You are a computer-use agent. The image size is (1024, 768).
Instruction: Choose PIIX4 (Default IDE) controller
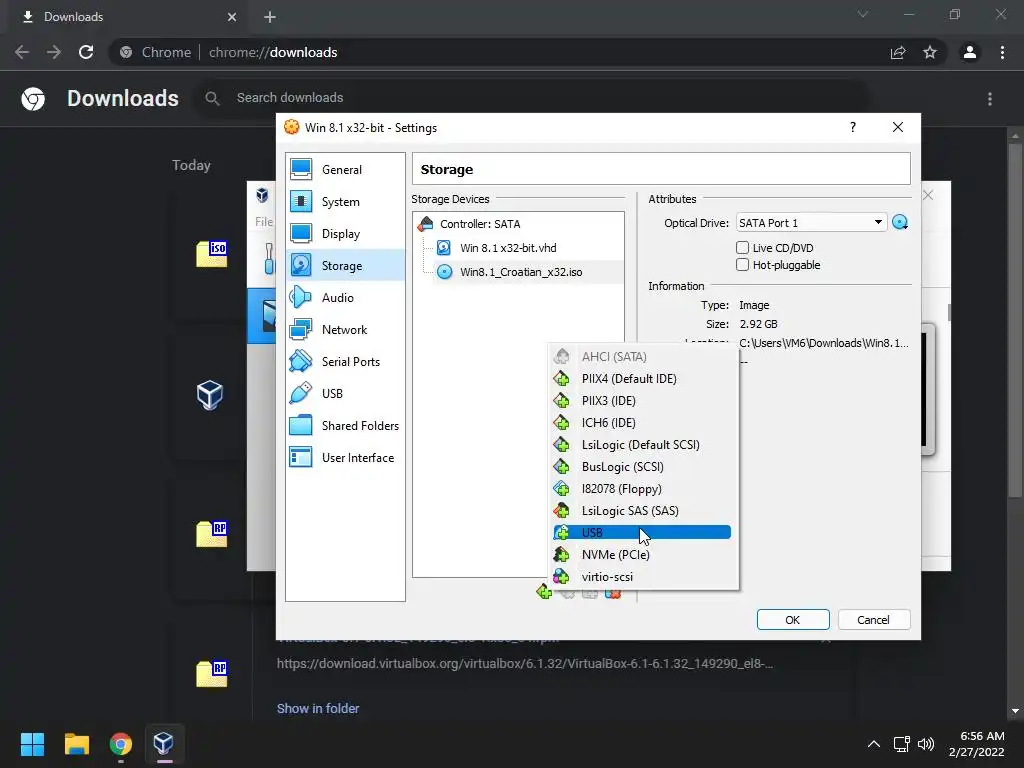[643, 379]
